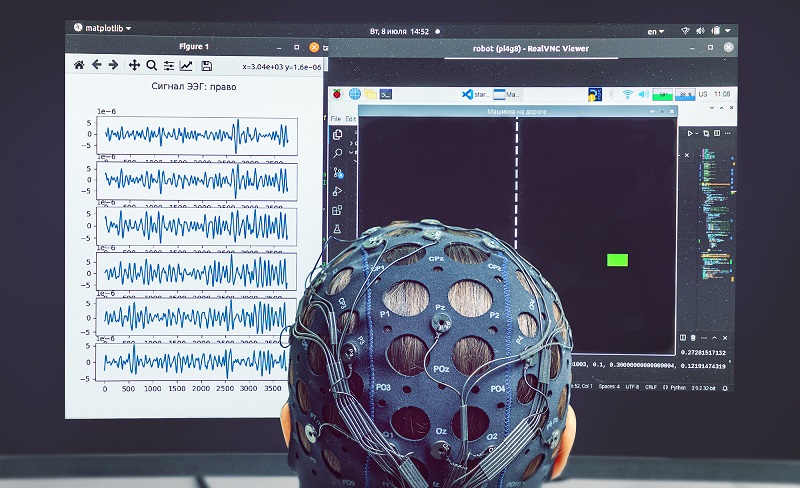Screen dimensions: 800x488
Task: Save the figure with the floppy disk icon
Action: pos(206,65)
